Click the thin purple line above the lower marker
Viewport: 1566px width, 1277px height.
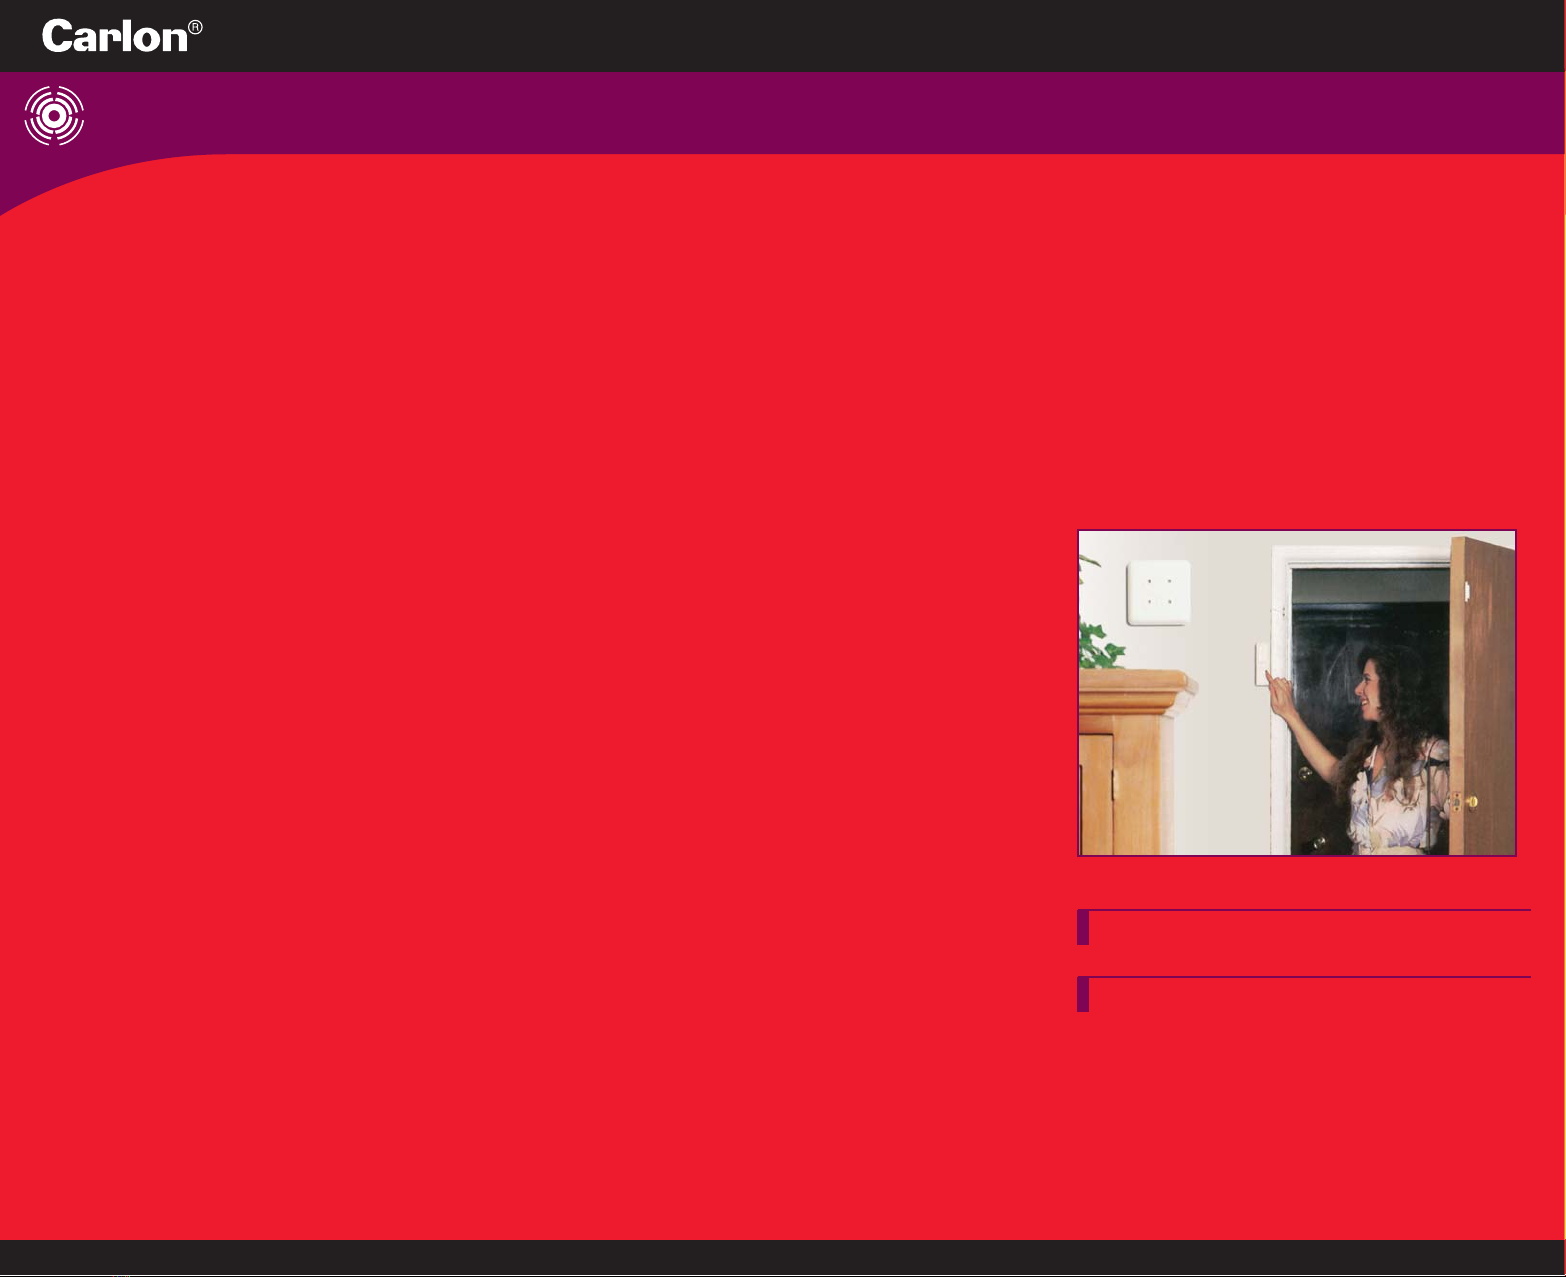[1310, 977]
